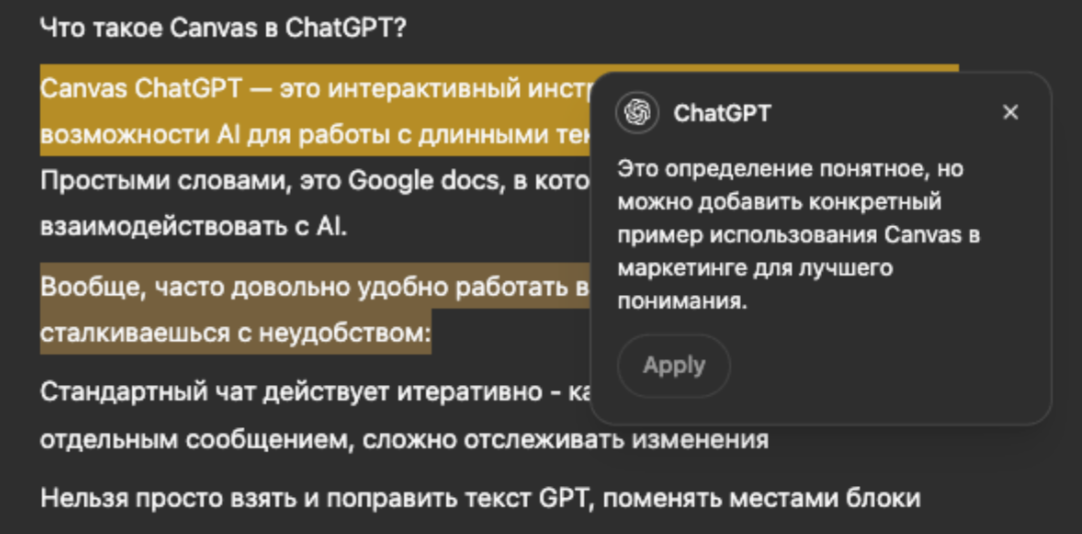Click the line 'взаимодействовать с AI.'
The image size is (1082, 534).
pos(194,226)
